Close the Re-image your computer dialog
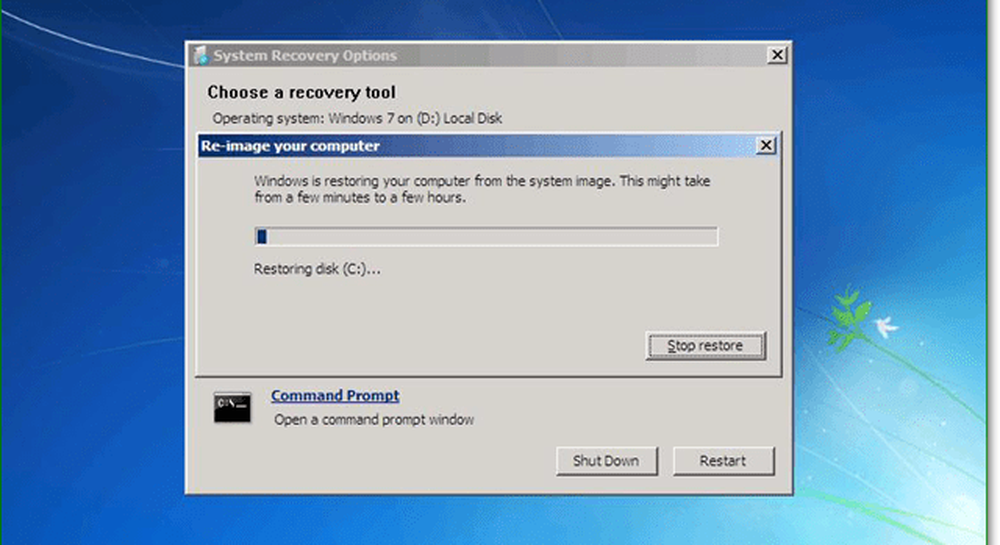 coord(765,146)
